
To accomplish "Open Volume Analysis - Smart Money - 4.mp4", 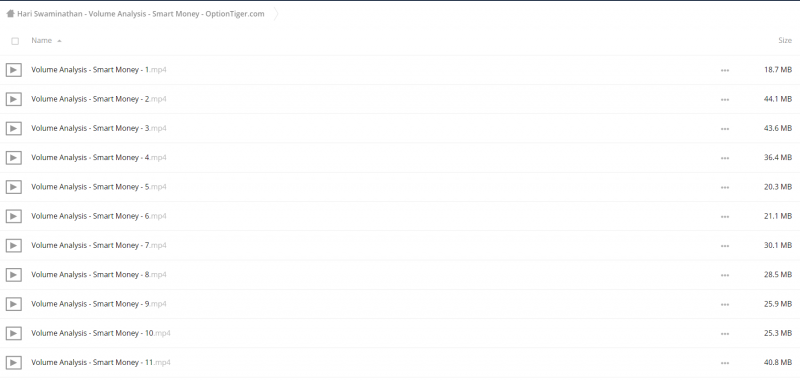I will [x=98, y=158].
